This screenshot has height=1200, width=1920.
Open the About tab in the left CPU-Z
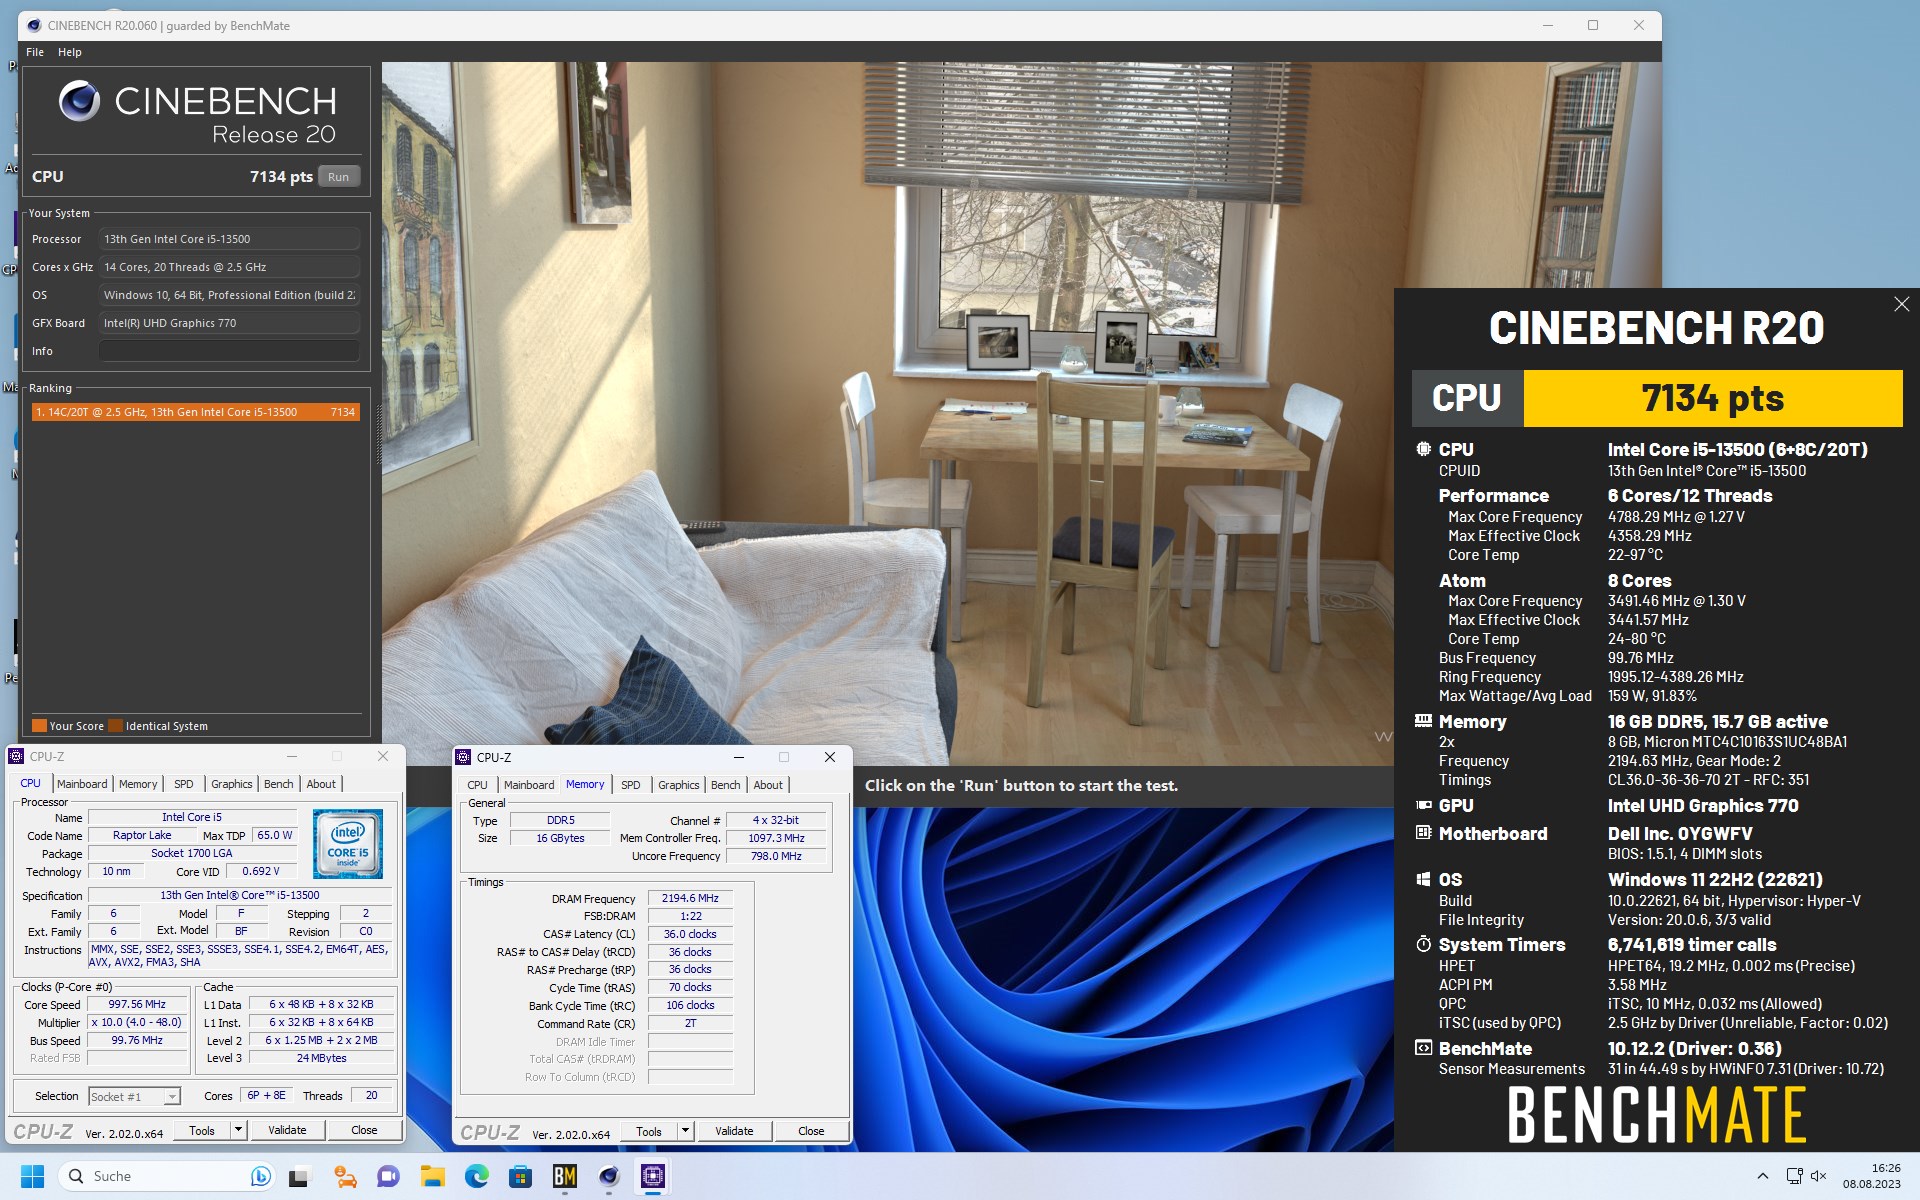pos(321,784)
